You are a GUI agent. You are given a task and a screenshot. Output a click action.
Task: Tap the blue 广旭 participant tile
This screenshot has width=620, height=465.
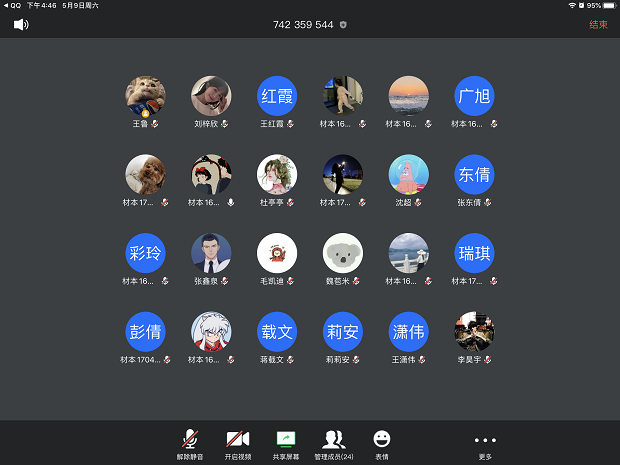tap(474, 96)
